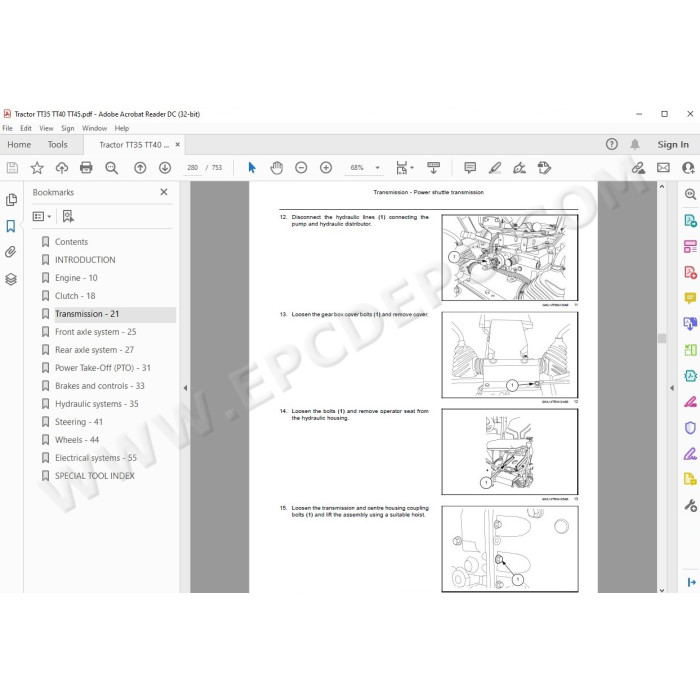Switch to Tools tab
Viewport: 700px width, 700px height.
point(58,145)
